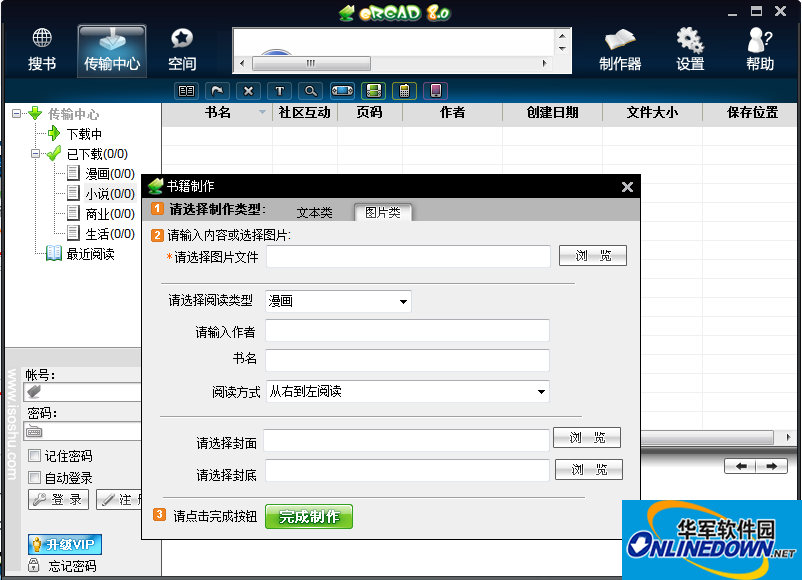Open the 请选择阅读类型 dropdown showing 漫画

(338, 301)
